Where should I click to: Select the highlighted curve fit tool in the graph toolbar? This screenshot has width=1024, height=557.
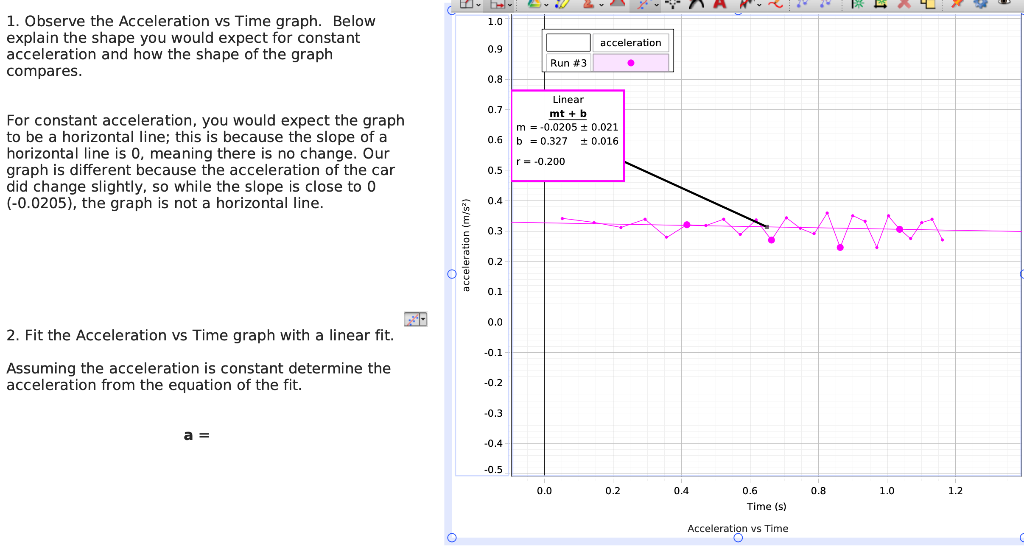[643, 4]
